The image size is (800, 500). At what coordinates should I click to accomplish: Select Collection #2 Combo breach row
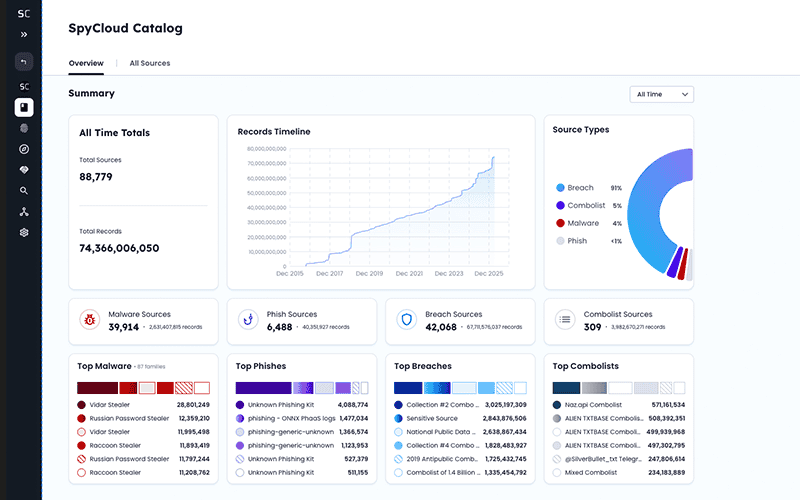pyautogui.click(x=460, y=405)
